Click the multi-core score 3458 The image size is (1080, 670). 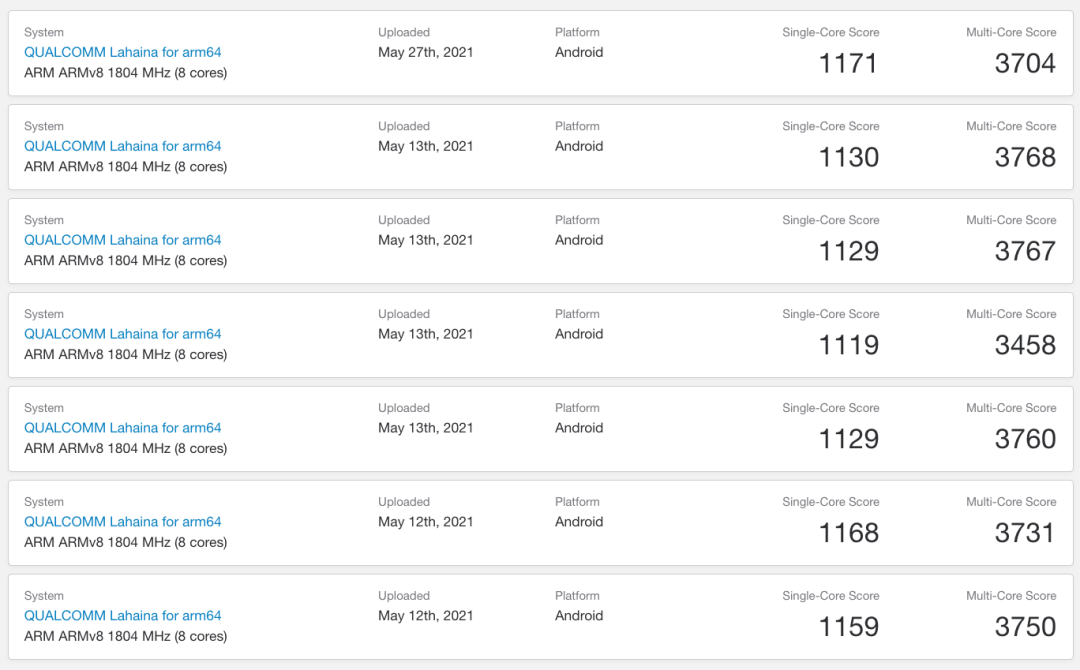tap(1025, 345)
